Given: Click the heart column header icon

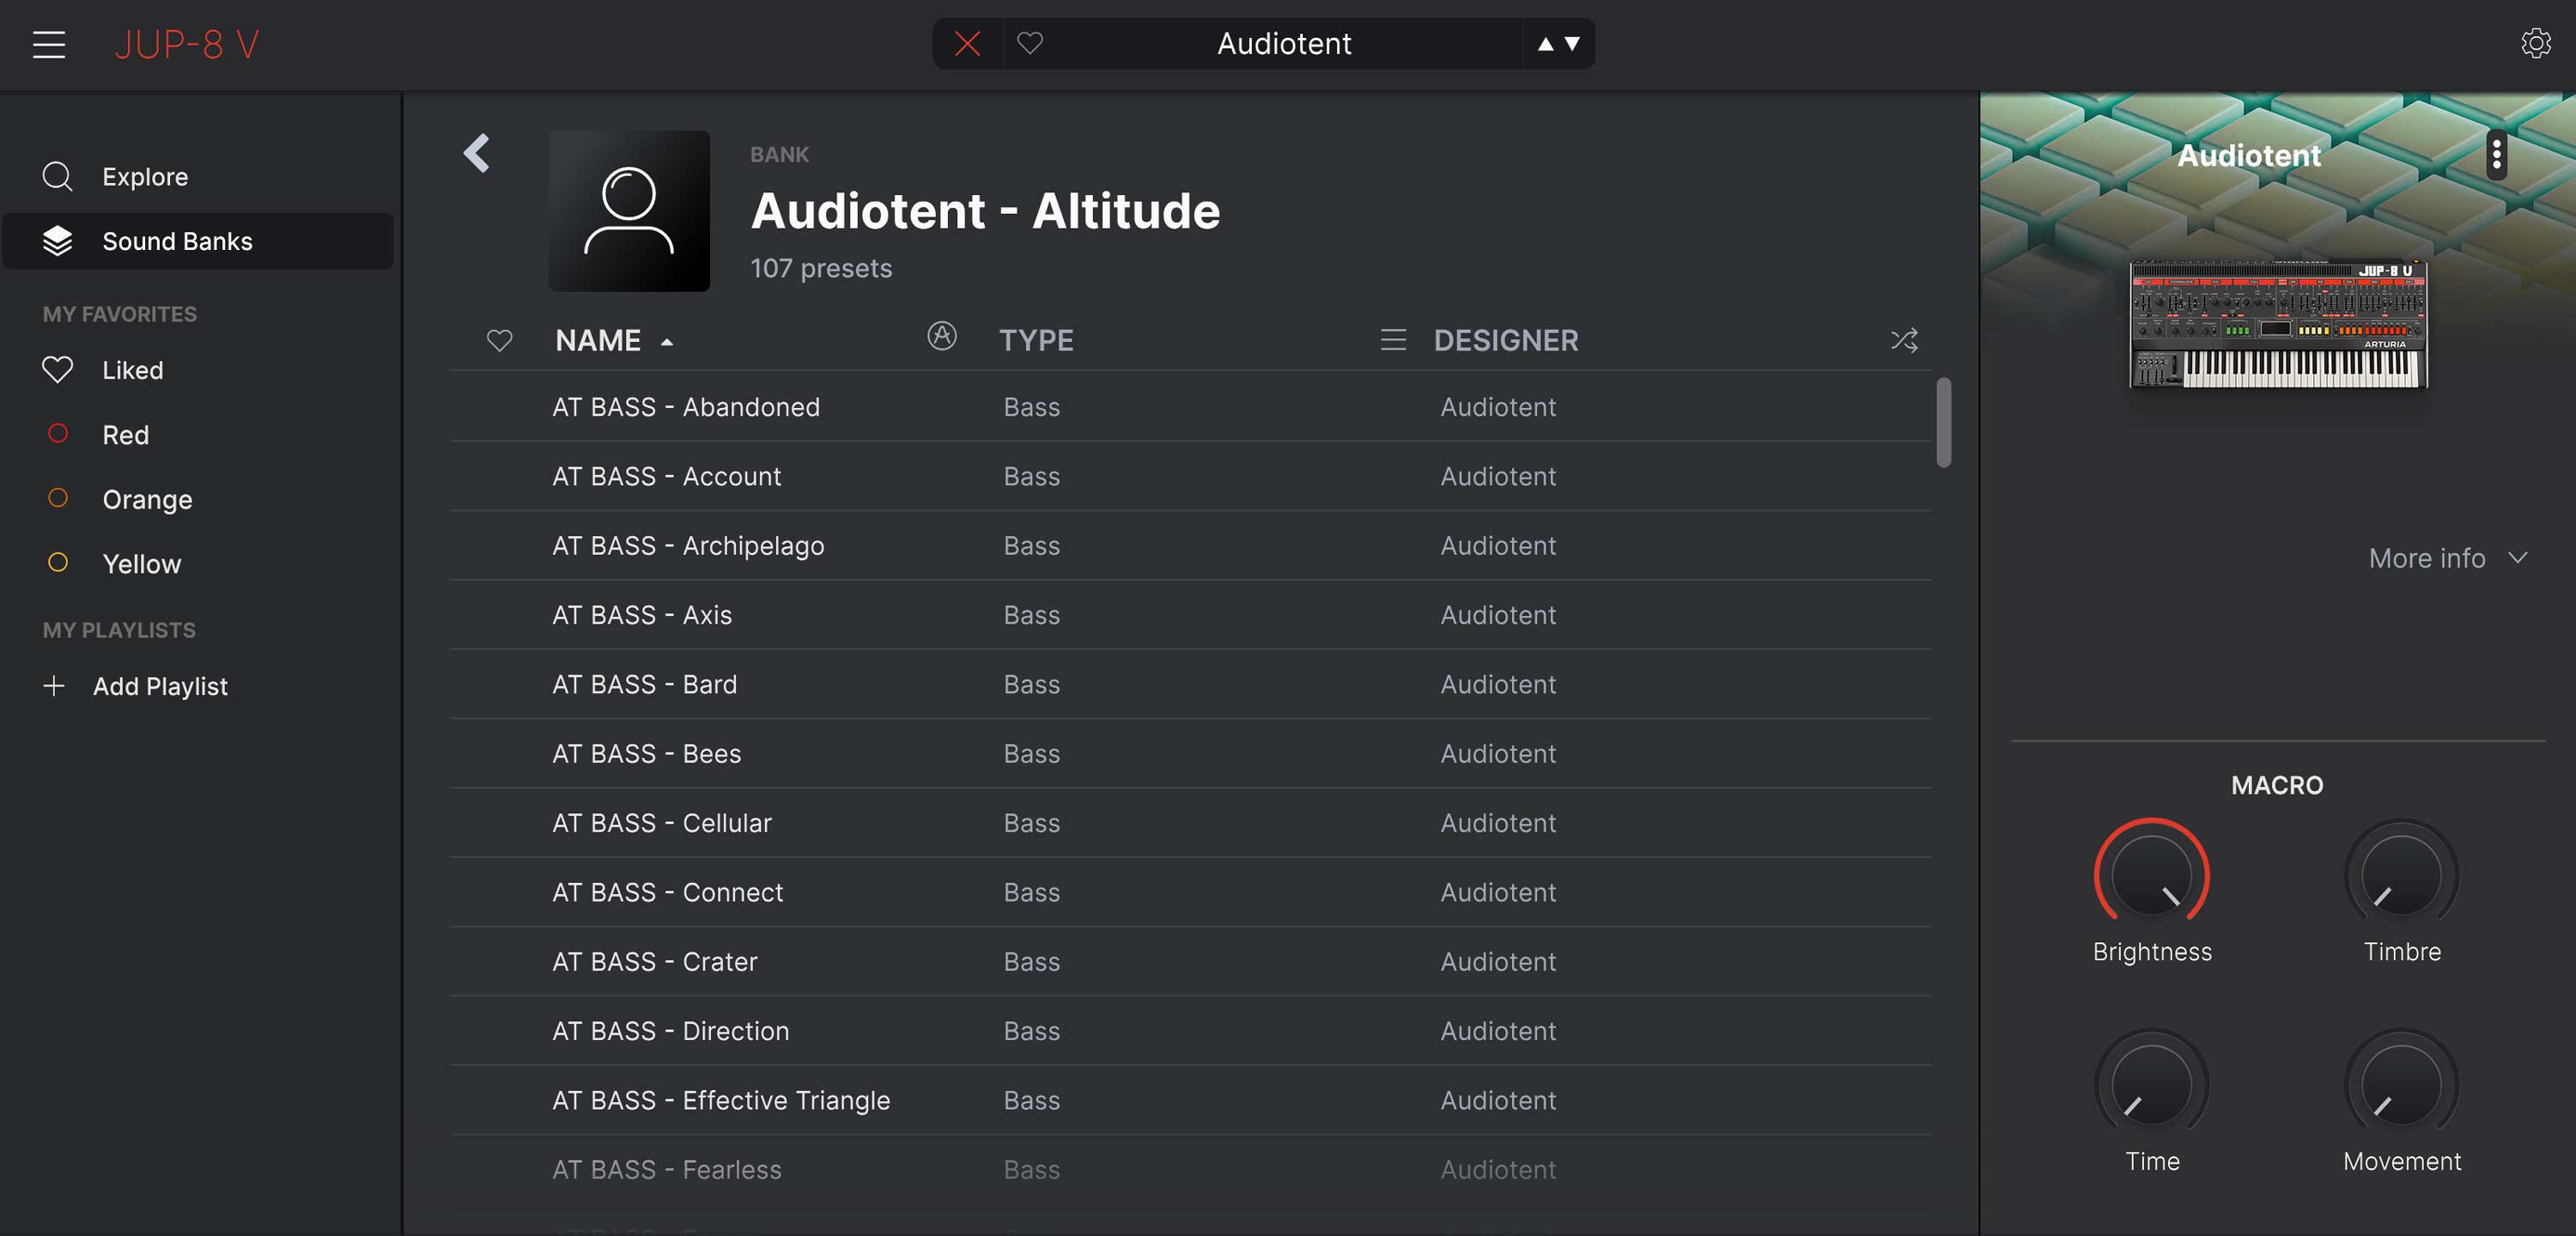Looking at the screenshot, I should tap(499, 341).
